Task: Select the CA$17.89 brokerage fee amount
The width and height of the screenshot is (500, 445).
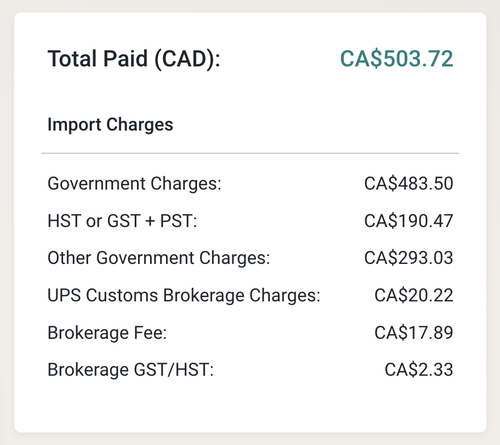Action: (x=414, y=333)
